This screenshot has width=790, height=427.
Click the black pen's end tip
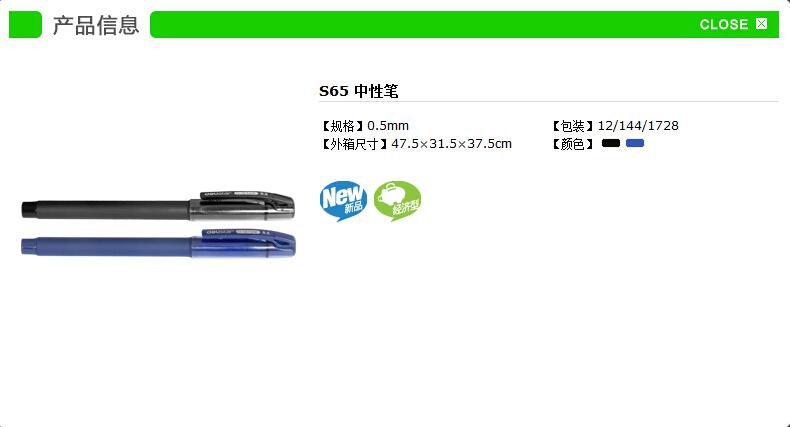29,209
